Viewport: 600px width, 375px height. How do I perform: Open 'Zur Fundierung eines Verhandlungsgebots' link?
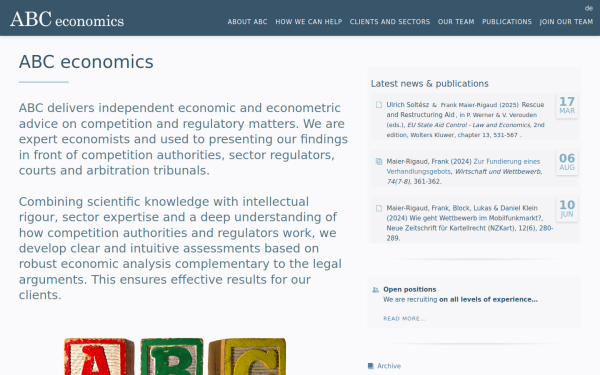[x=463, y=166]
